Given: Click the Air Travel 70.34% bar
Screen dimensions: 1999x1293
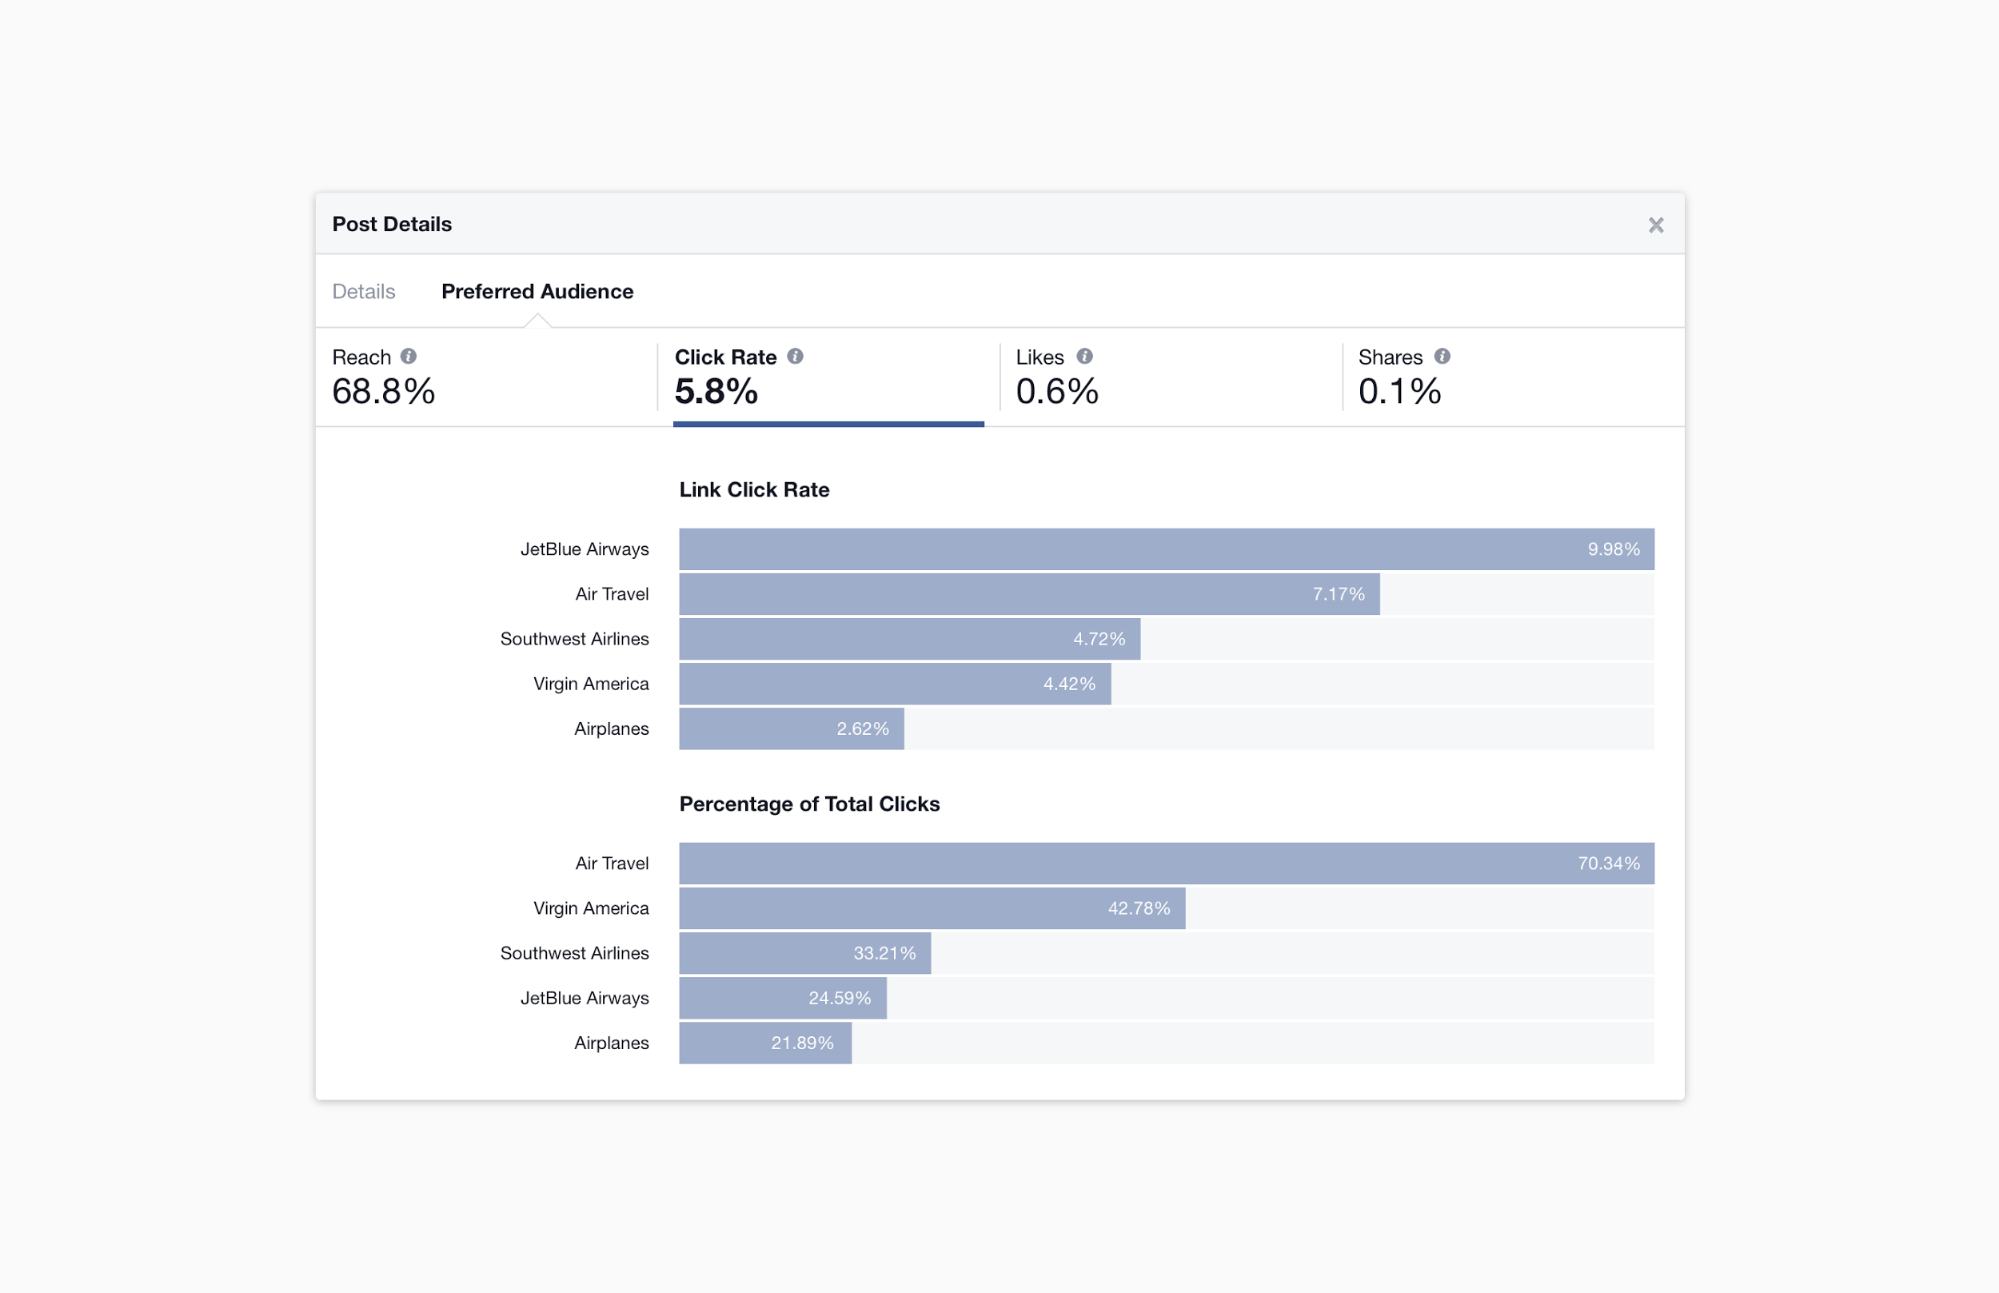Looking at the screenshot, I should (x=1166, y=863).
